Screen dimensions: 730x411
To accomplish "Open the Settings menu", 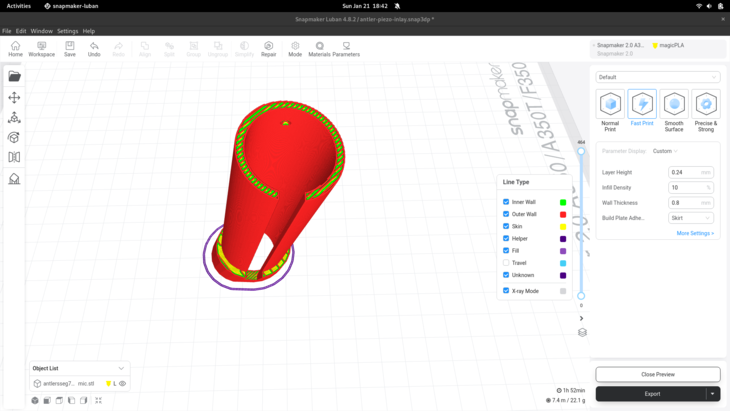I will (67, 31).
